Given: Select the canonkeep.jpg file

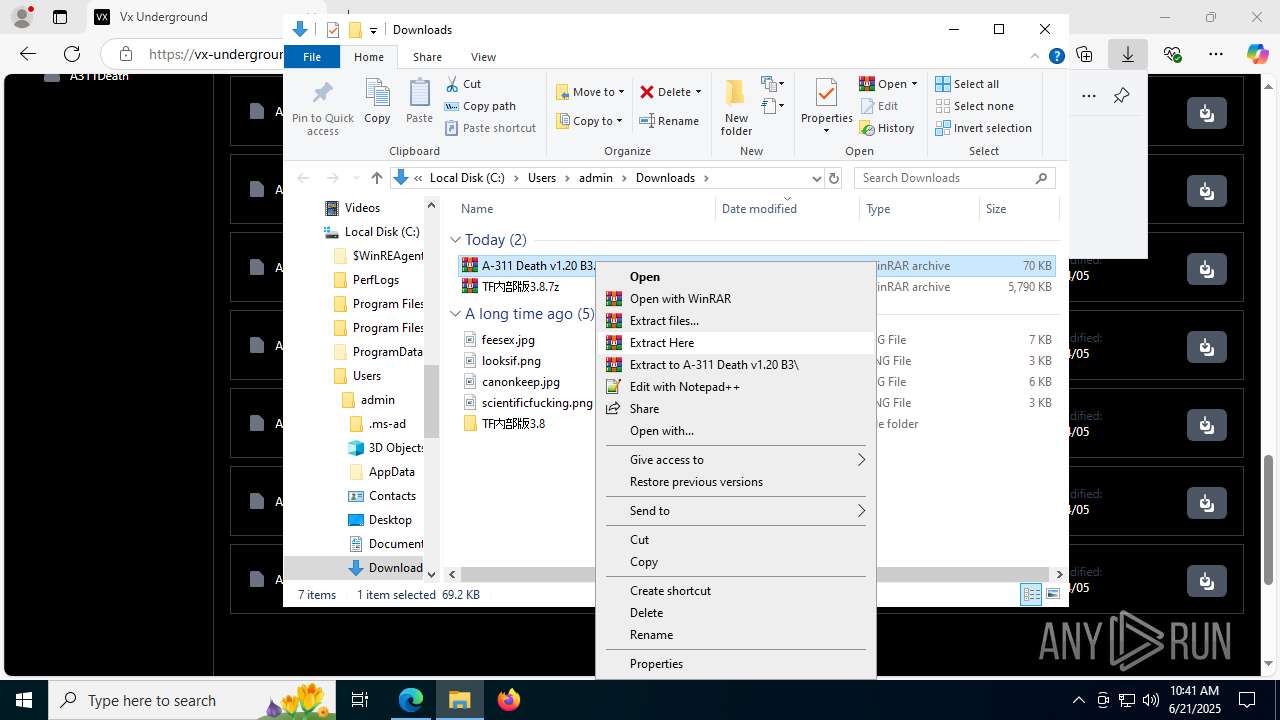Looking at the screenshot, I should (520, 382).
